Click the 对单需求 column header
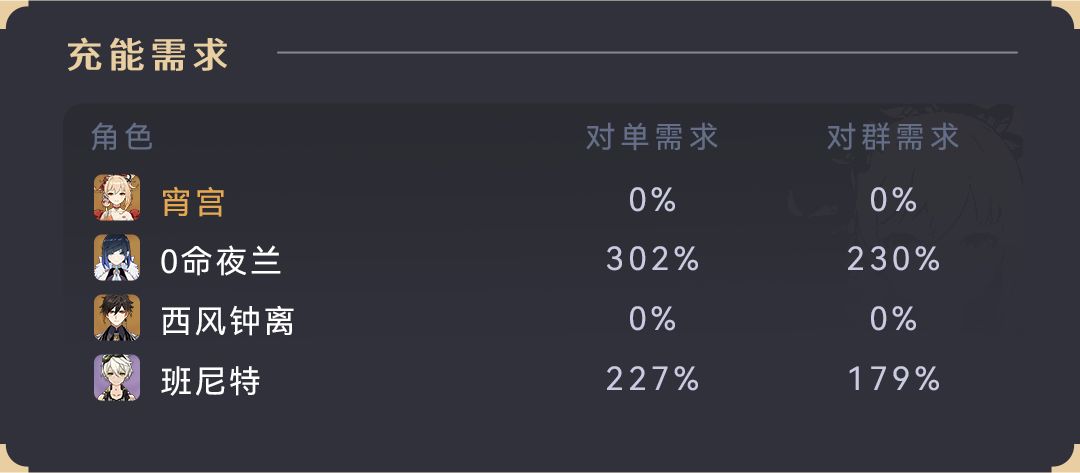This screenshot has height=473, width=1080. pyautogui.click(x=652, y=137)
